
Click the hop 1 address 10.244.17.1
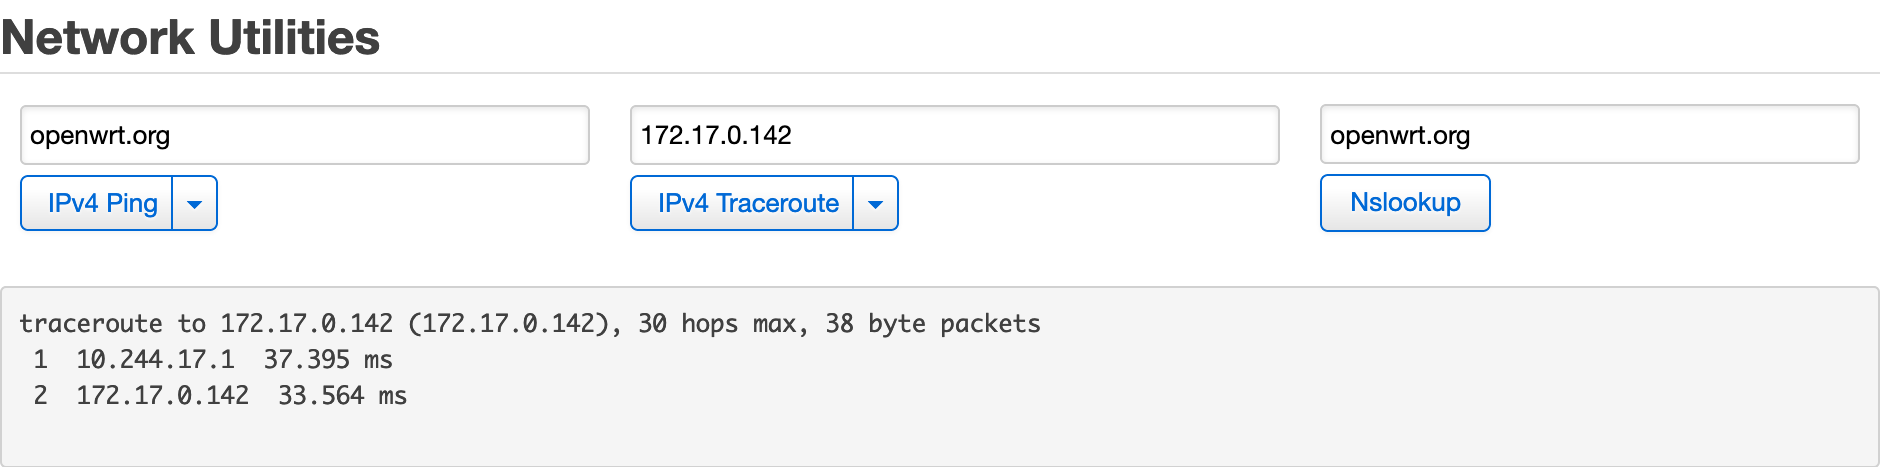pos(155,359)
